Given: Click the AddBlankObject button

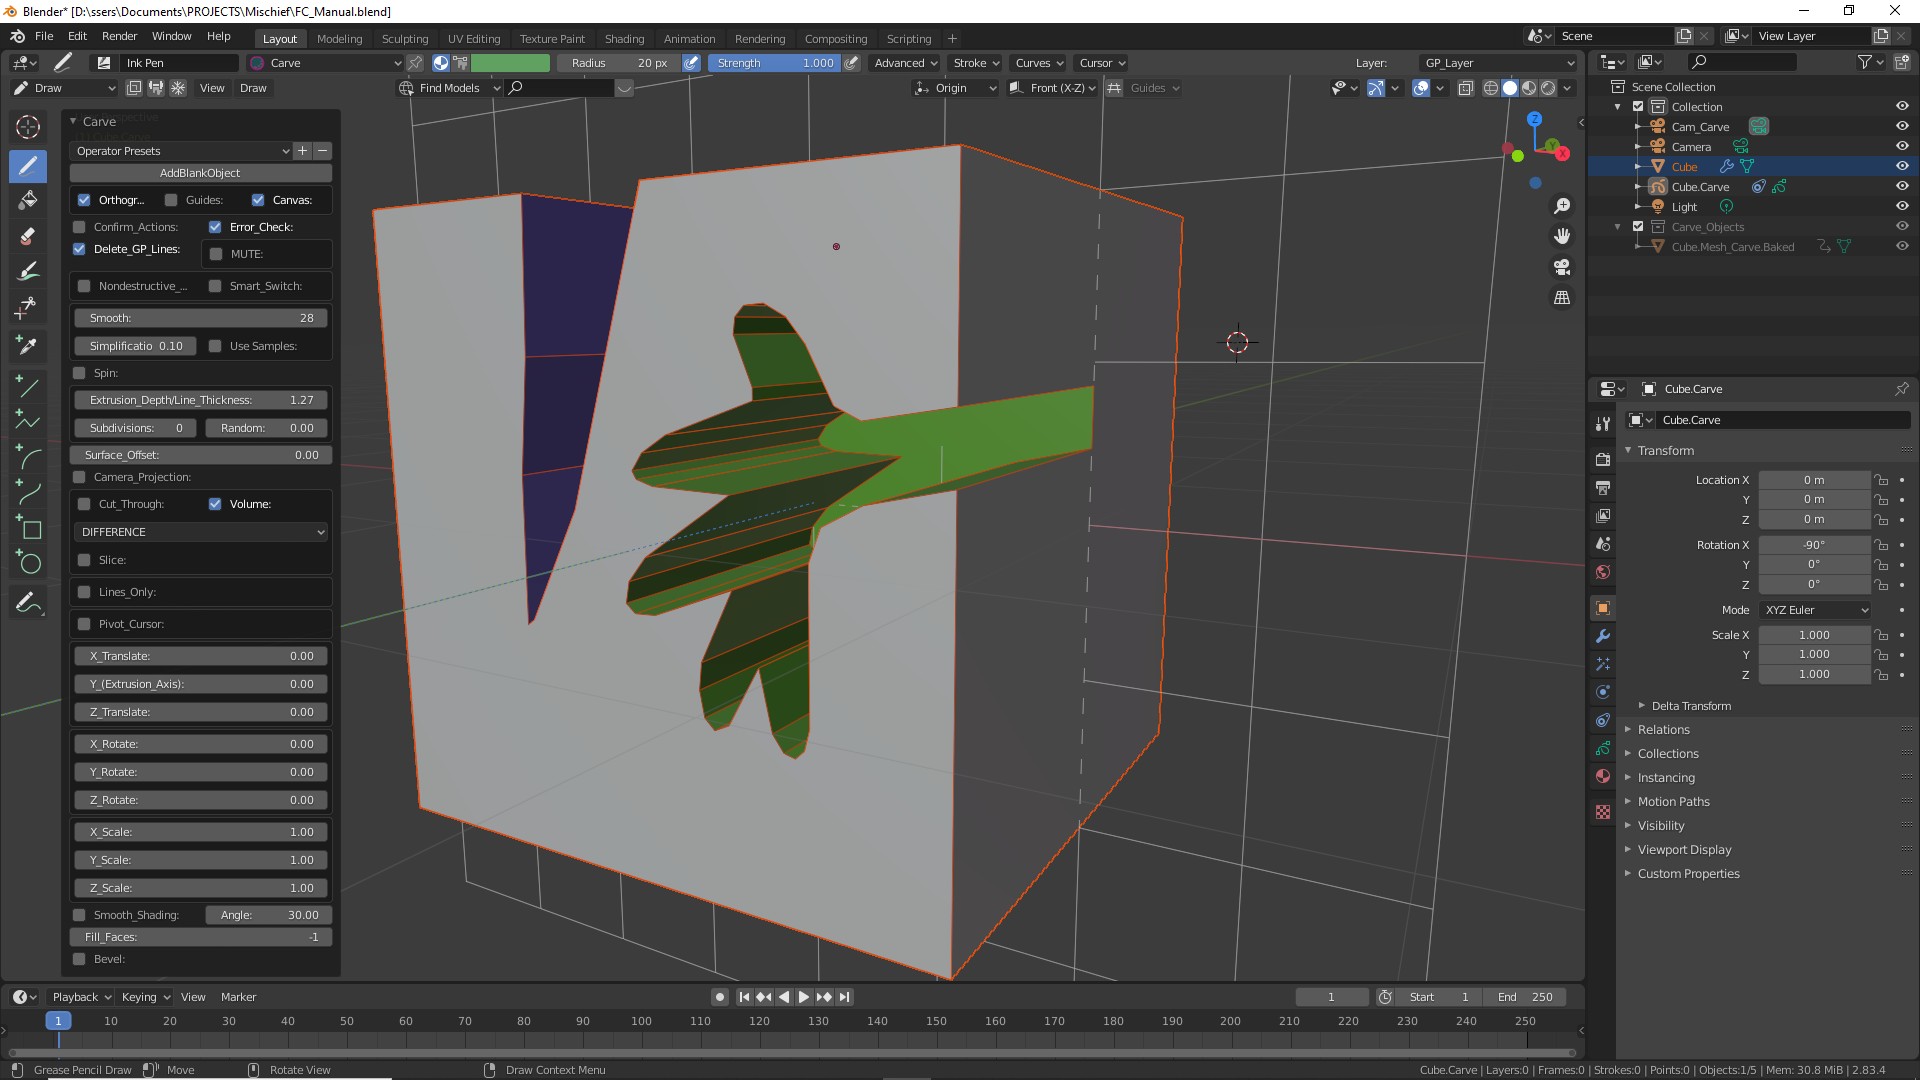Looking at the screenshot, I should 200,173.
